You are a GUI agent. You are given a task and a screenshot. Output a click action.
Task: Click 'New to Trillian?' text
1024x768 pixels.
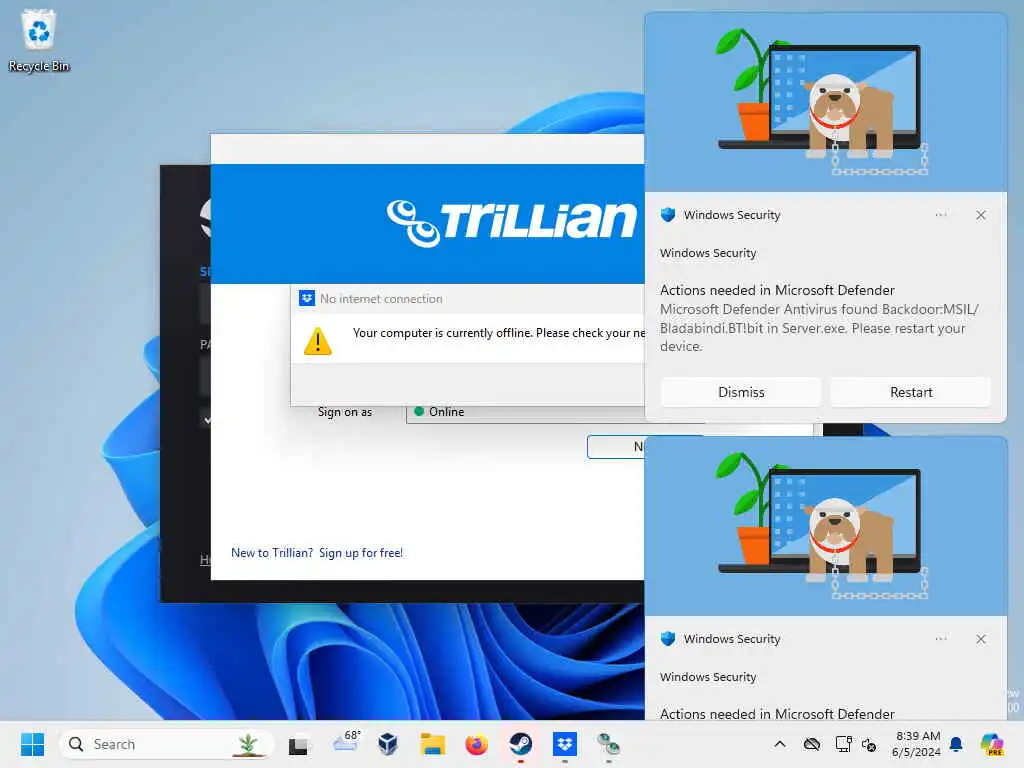[x=272, y=552]
